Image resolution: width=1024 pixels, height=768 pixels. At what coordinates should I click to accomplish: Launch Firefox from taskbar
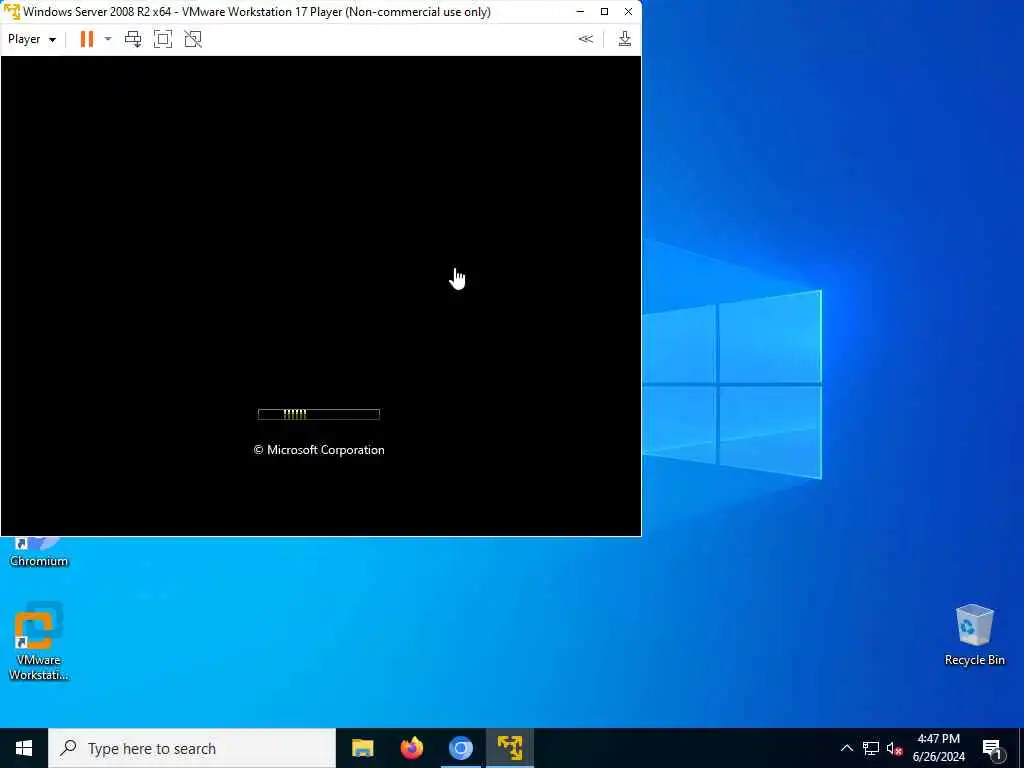pos(411,748)
